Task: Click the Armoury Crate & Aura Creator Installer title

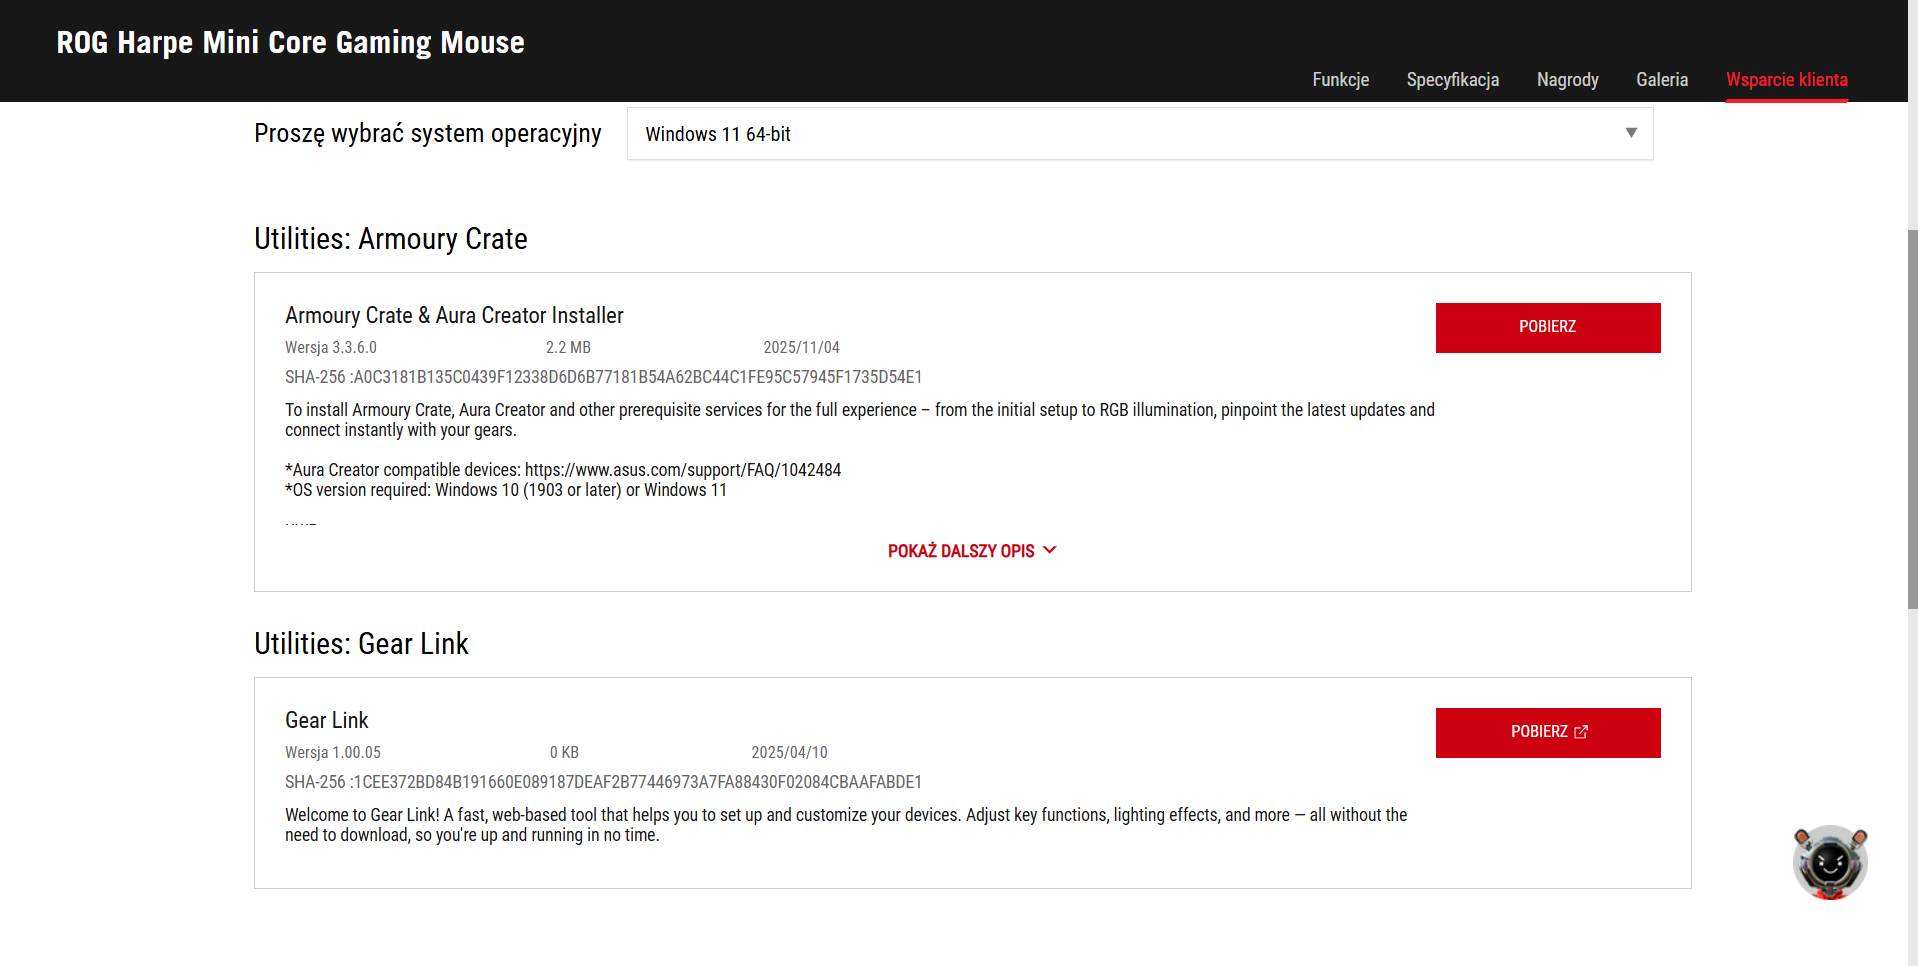Action: coord(454,316)
